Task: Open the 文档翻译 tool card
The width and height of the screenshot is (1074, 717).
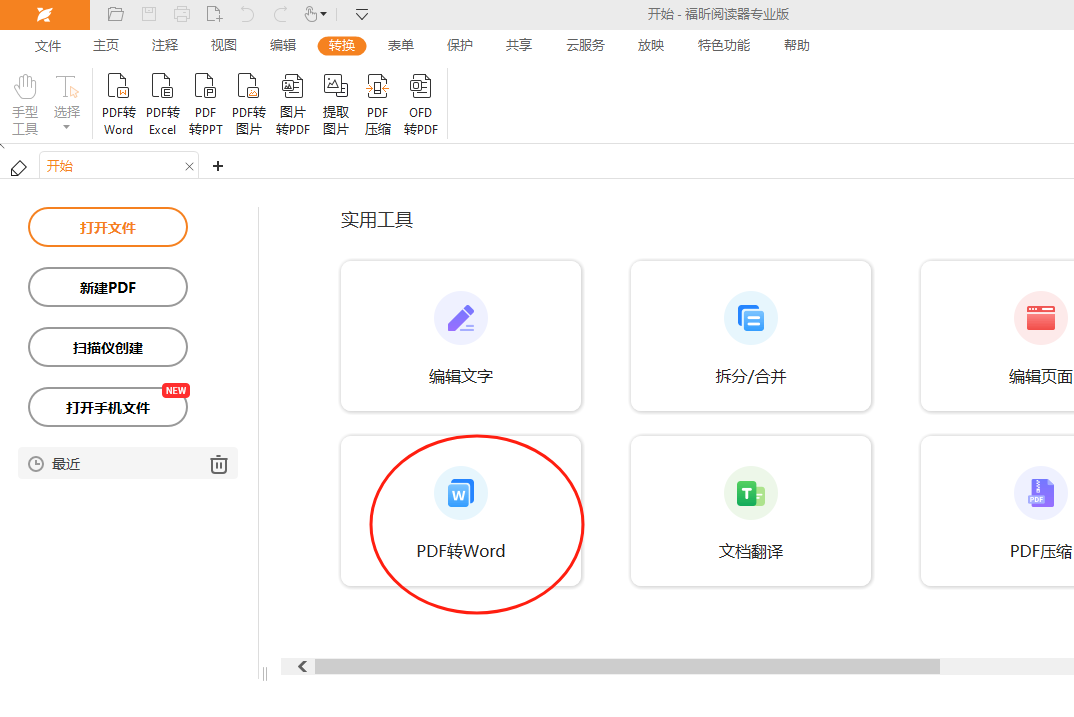Action: coord(751,511)
